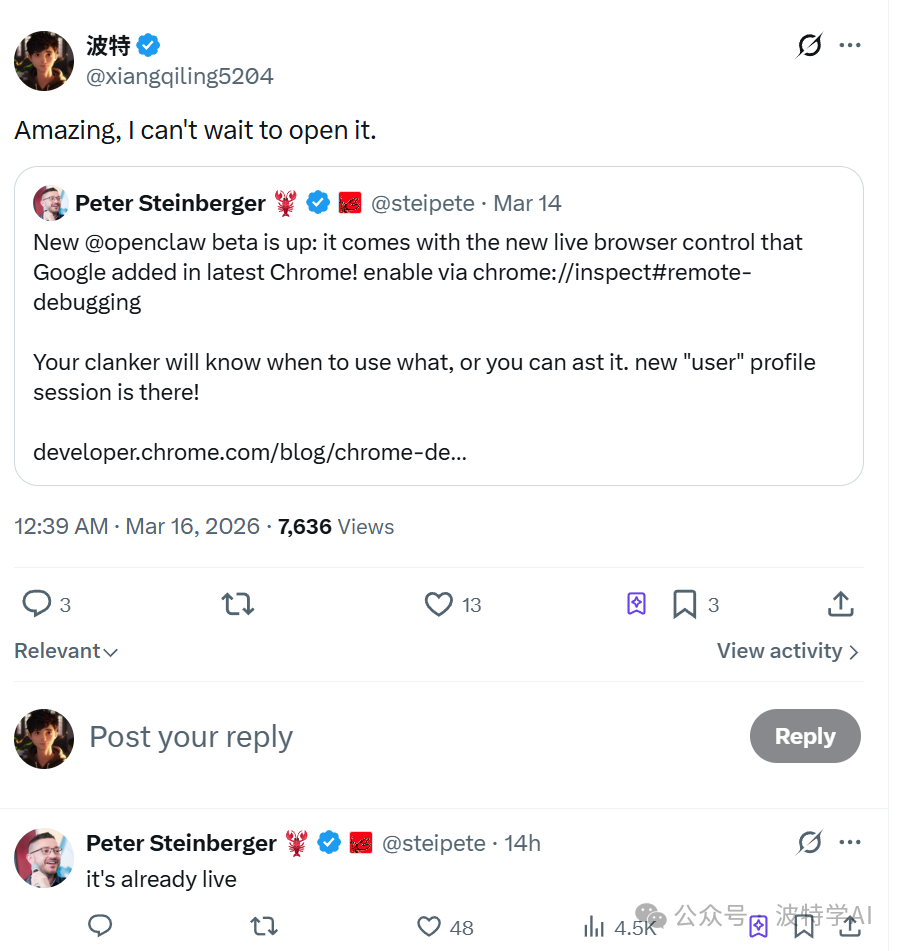Image resolution: width=900 pixels, height=951 pixels.
Task: Like Peter Steinberger's reply
Action: [429, 927]
